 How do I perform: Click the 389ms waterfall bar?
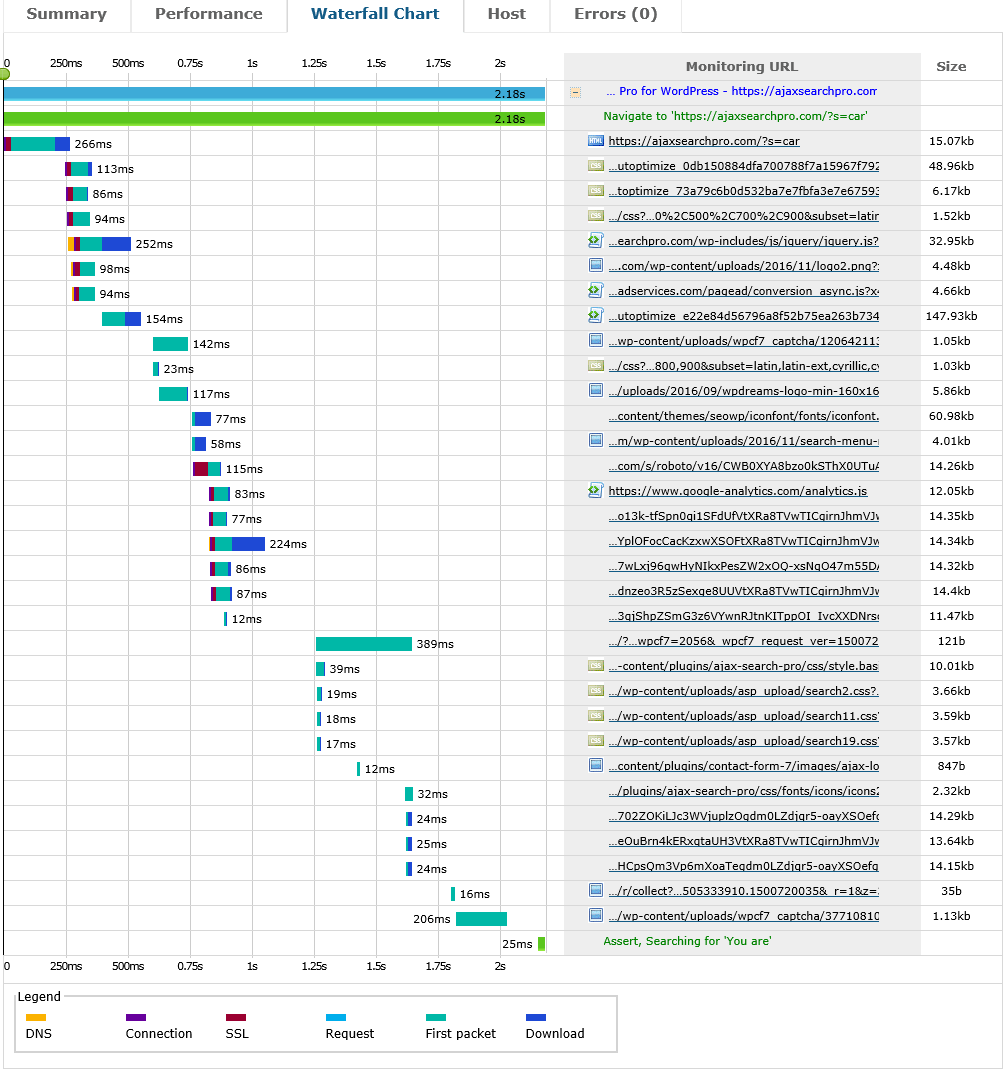coord(365,644)
